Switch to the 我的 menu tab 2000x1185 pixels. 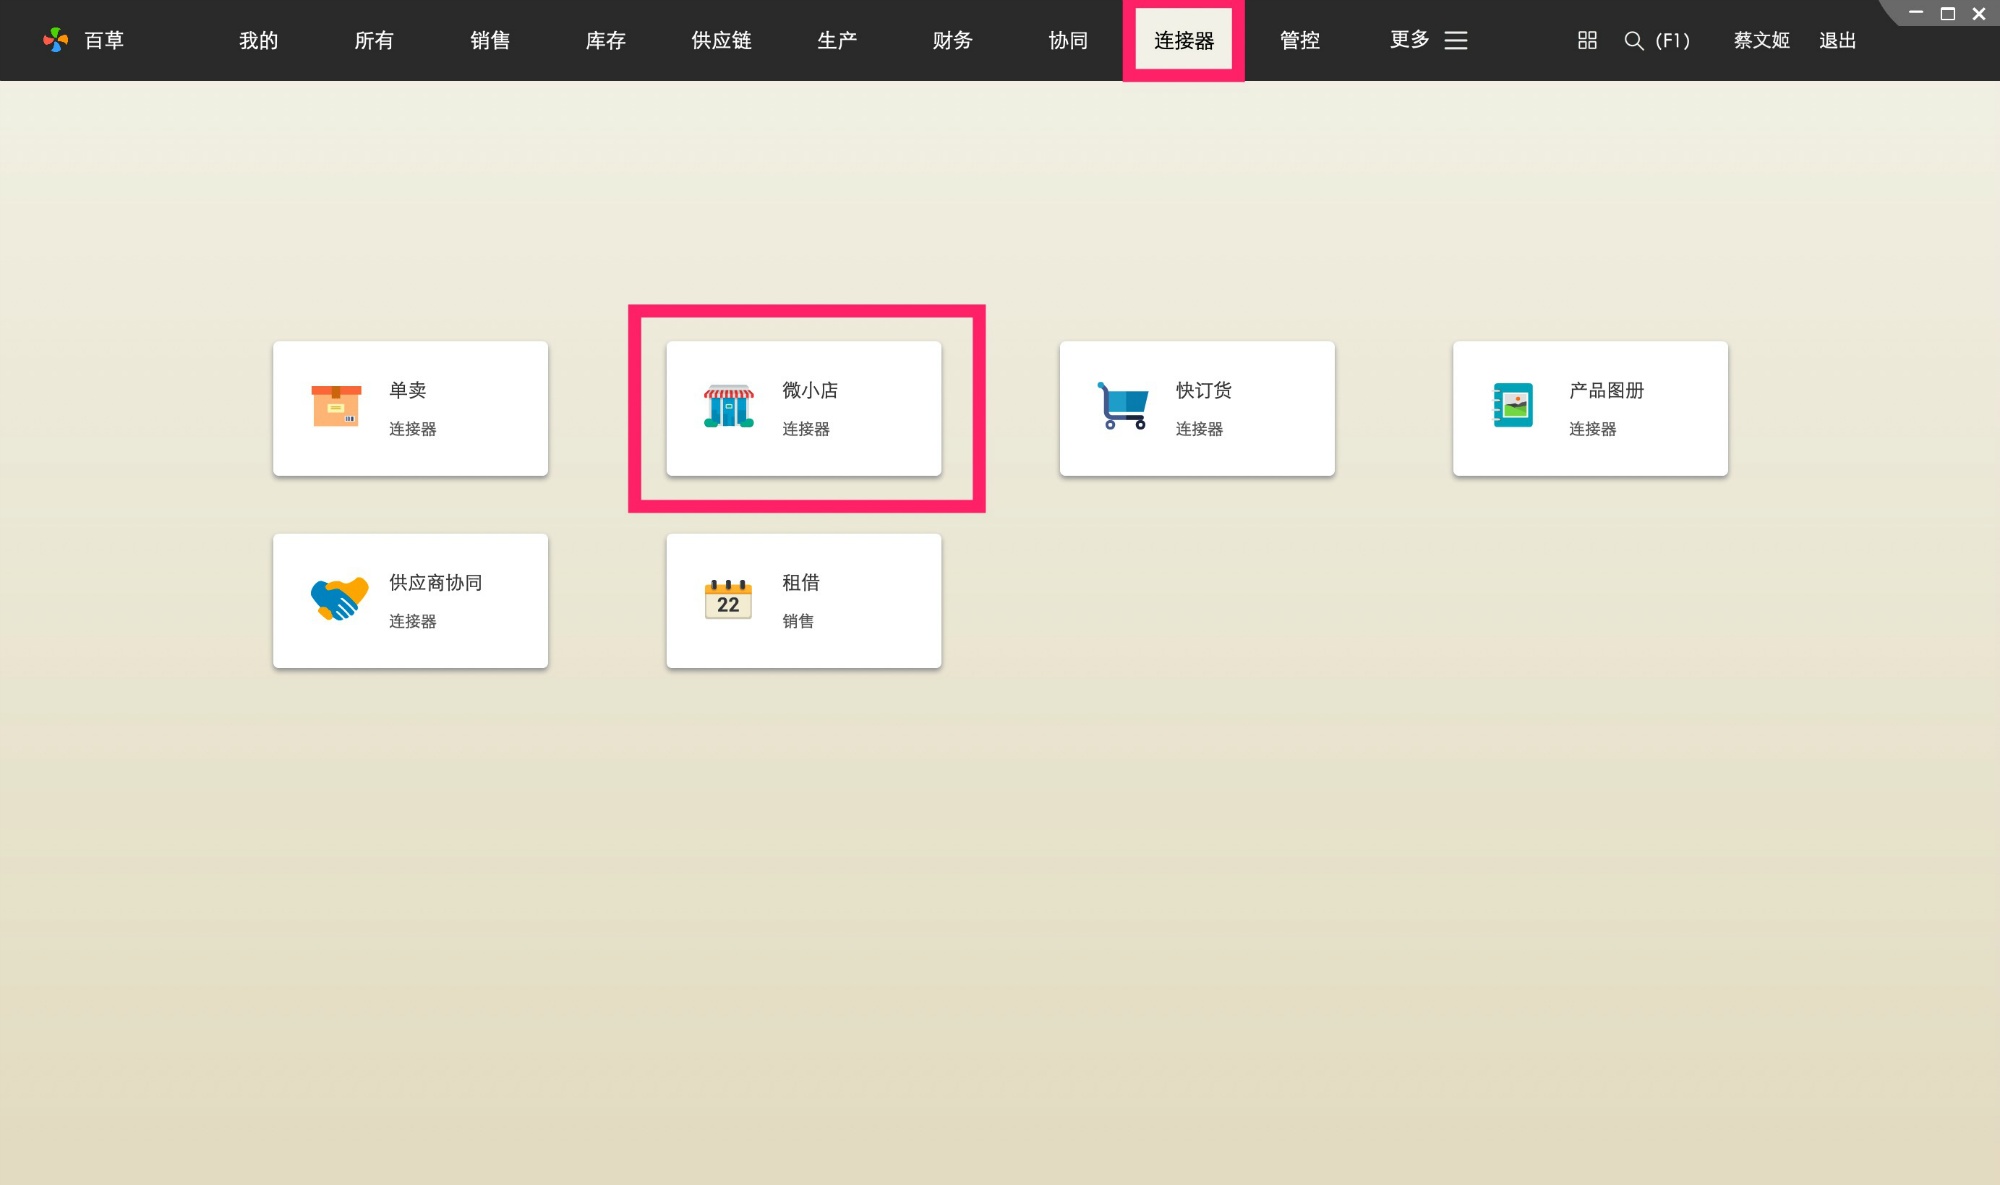pos(258,40)
